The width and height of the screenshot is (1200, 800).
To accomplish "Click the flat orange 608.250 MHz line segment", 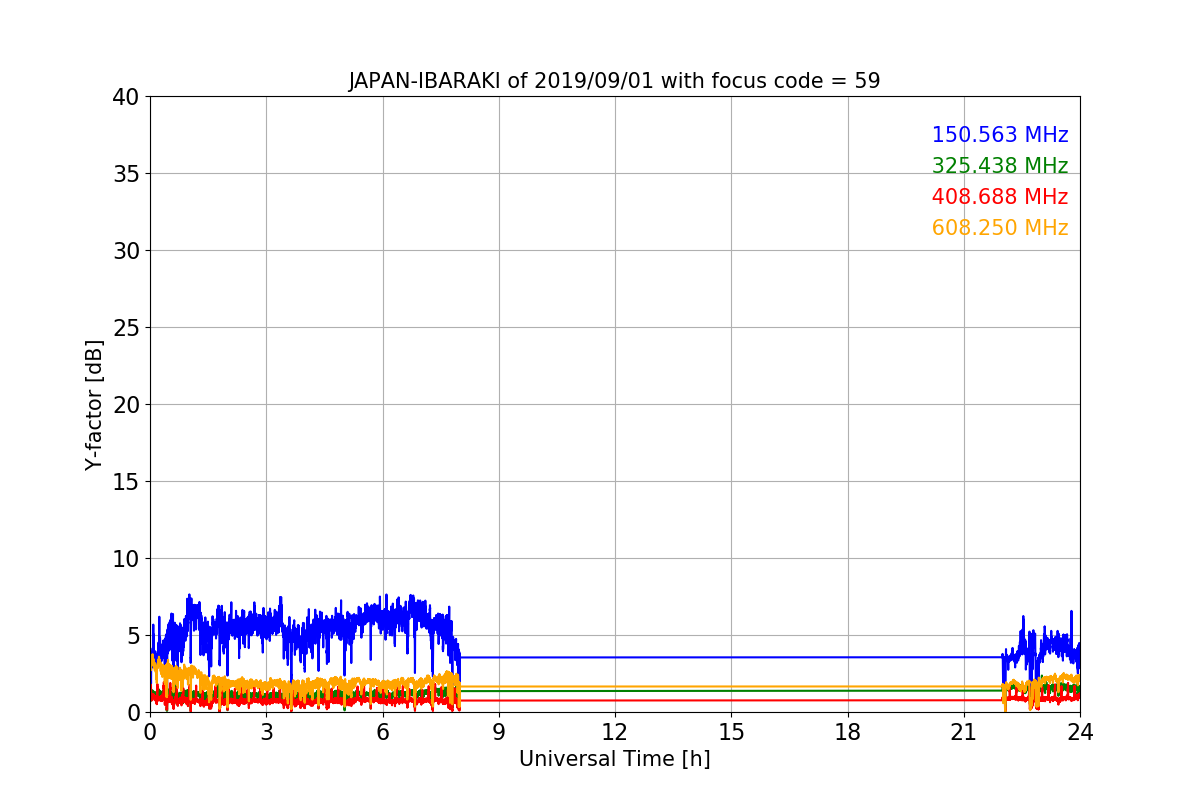I will (731, 686).
